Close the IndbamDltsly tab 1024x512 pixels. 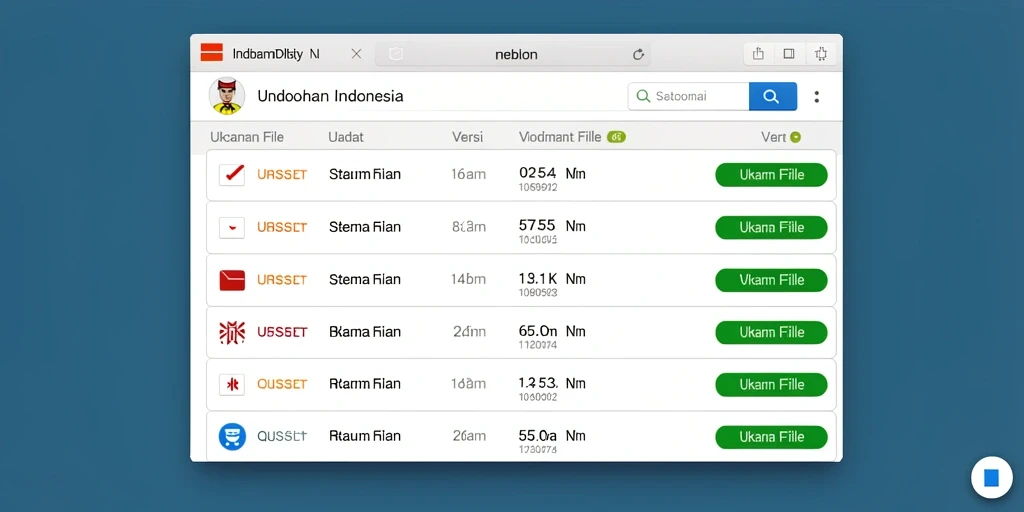[356, 54]
